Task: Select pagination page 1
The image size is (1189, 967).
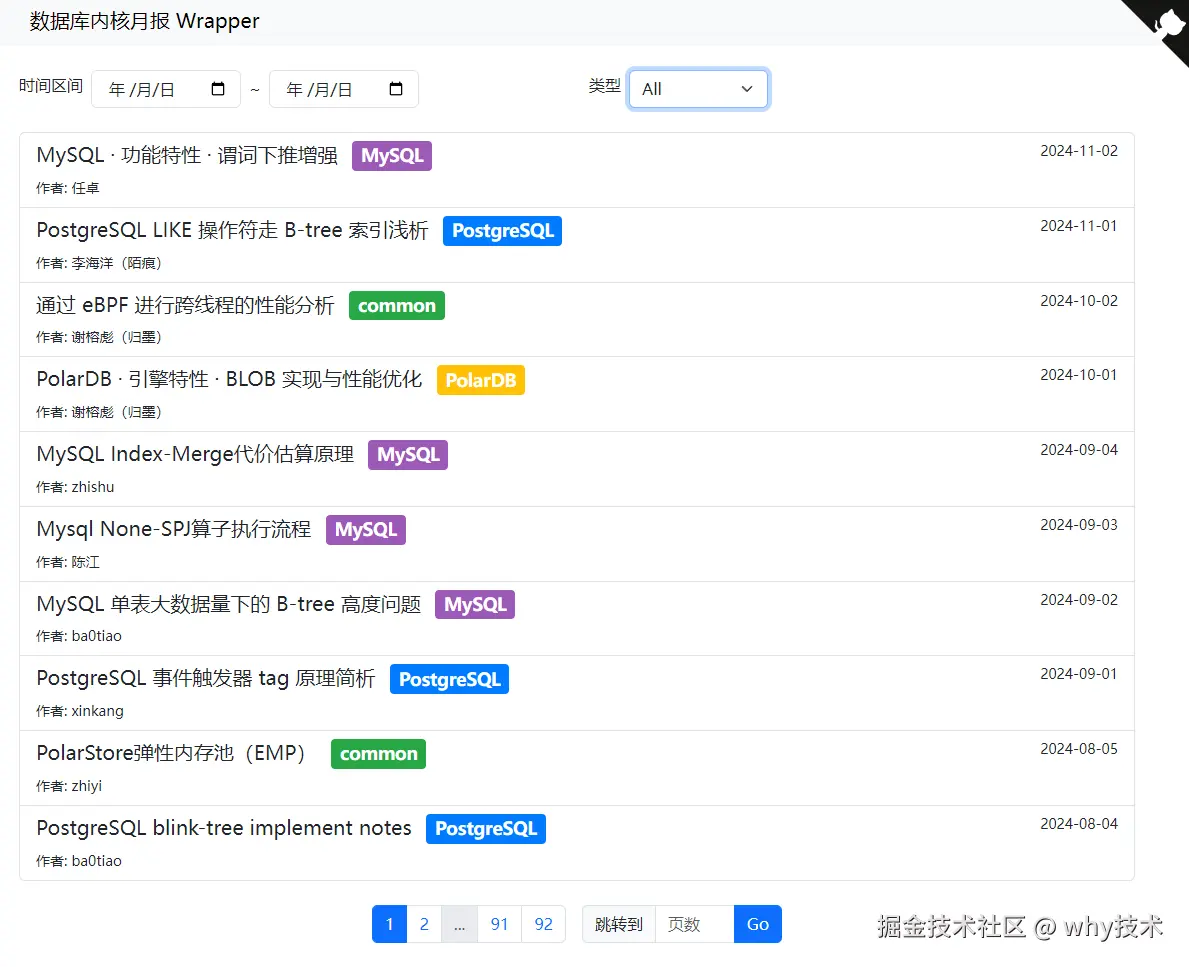Action: (390, 924)
